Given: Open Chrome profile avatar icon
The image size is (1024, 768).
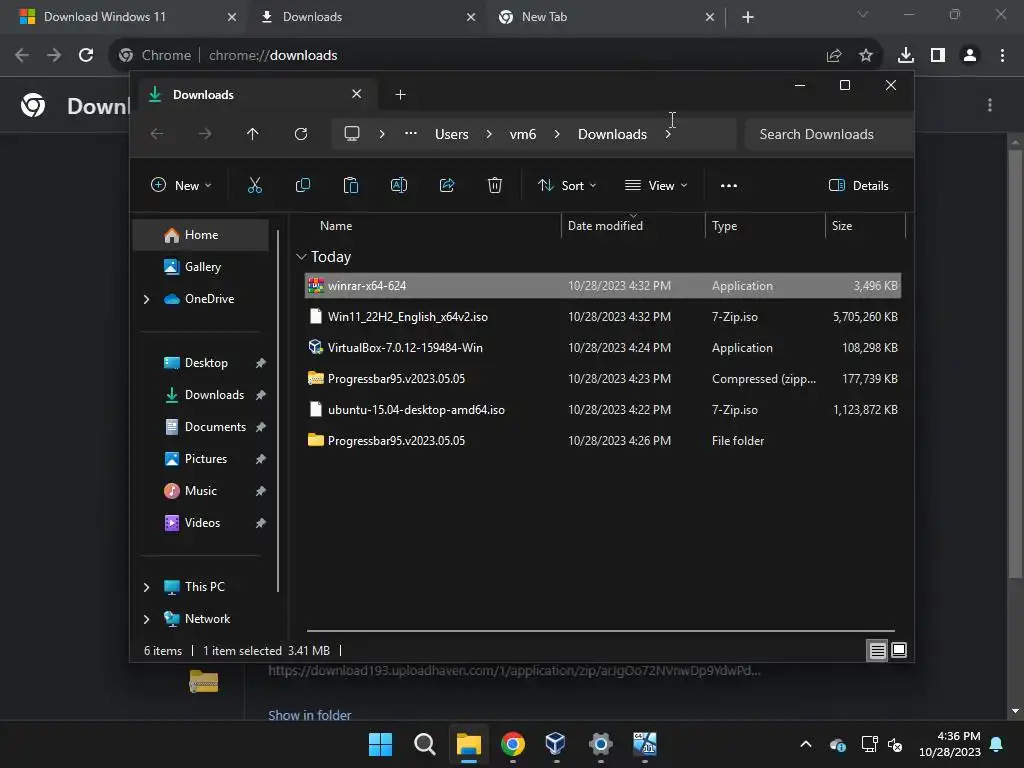Looking at the screenshot, I should 970,55.
